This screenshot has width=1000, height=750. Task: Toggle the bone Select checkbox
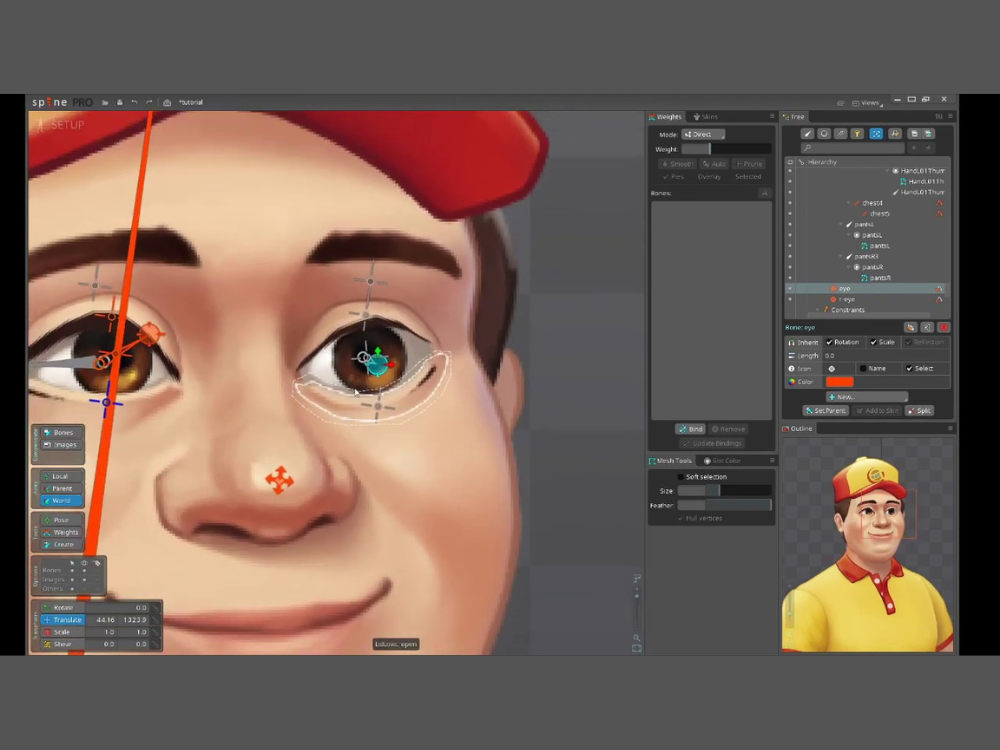tap(920, 368)
